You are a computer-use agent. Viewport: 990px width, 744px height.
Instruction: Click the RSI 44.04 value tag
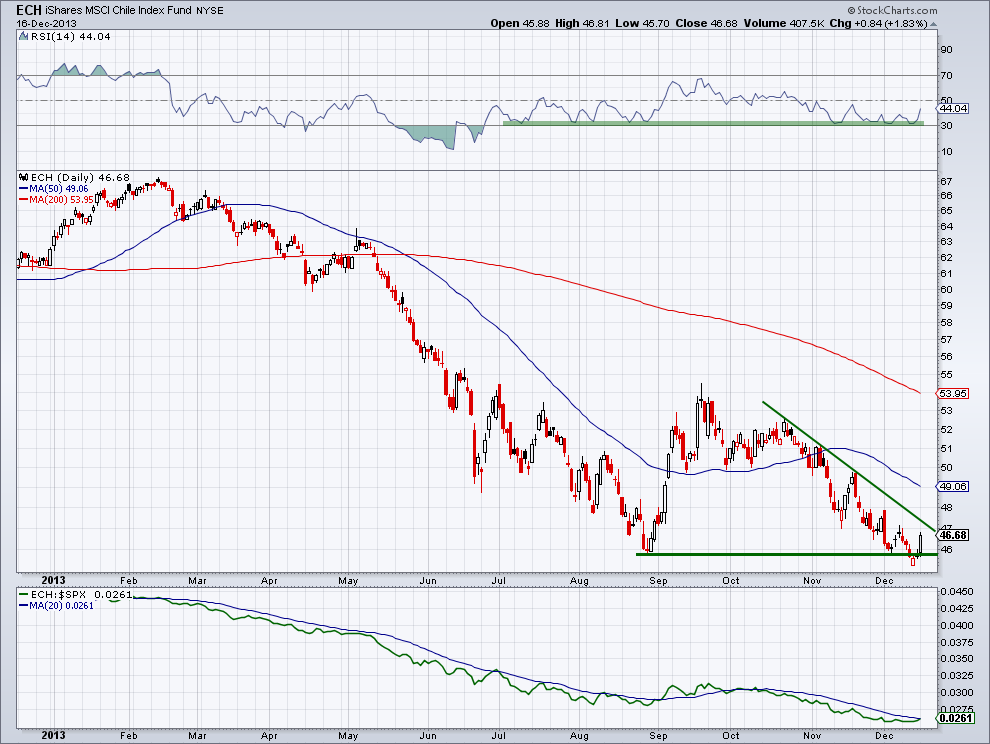[x=954, y=108]
